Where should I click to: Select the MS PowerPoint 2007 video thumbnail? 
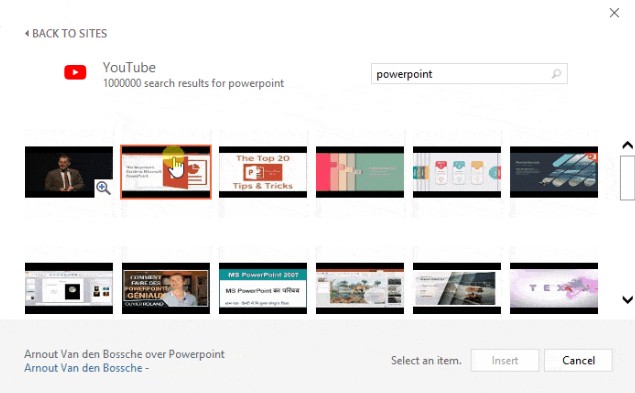(263, 288)
